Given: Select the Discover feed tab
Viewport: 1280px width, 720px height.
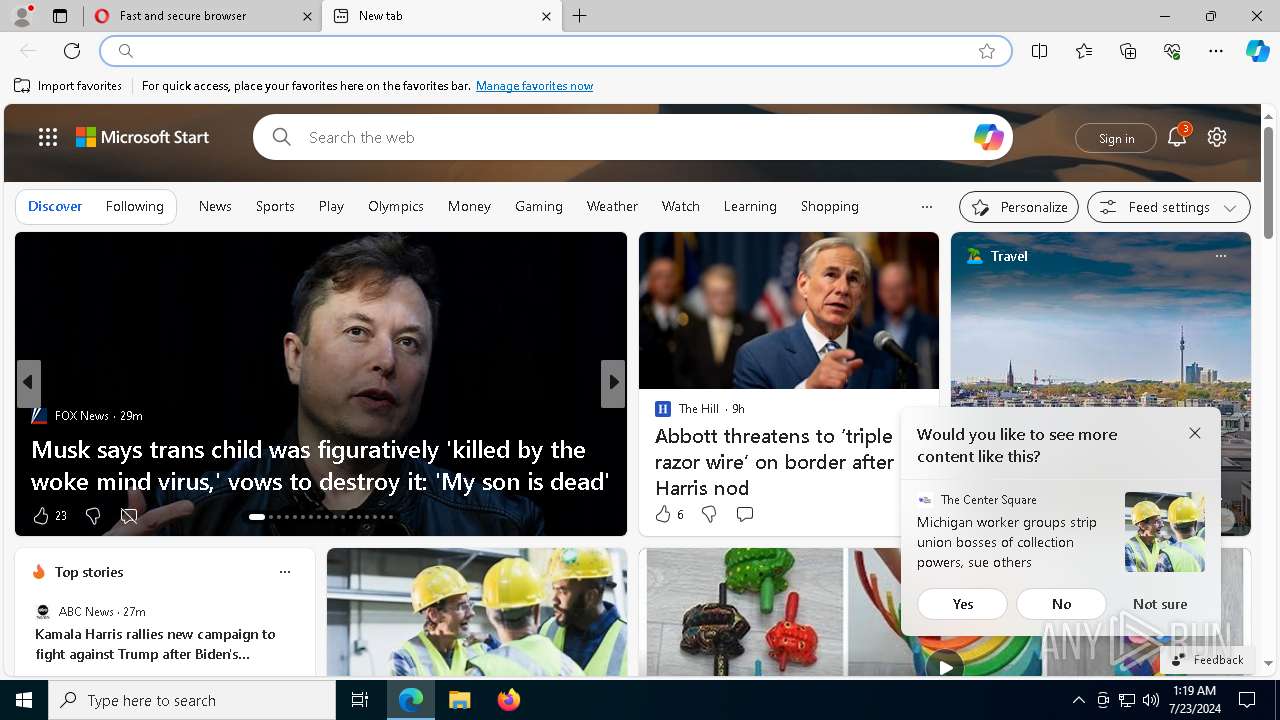Looking at the screenshot, I should pos(55,206).
